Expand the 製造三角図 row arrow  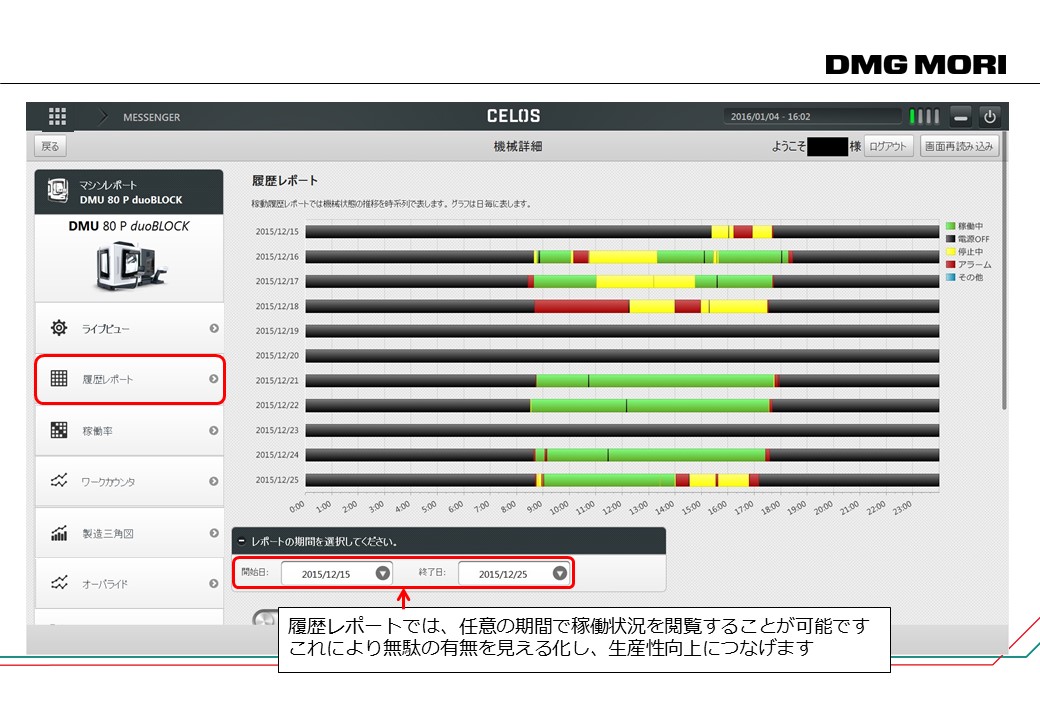[214, 532]
